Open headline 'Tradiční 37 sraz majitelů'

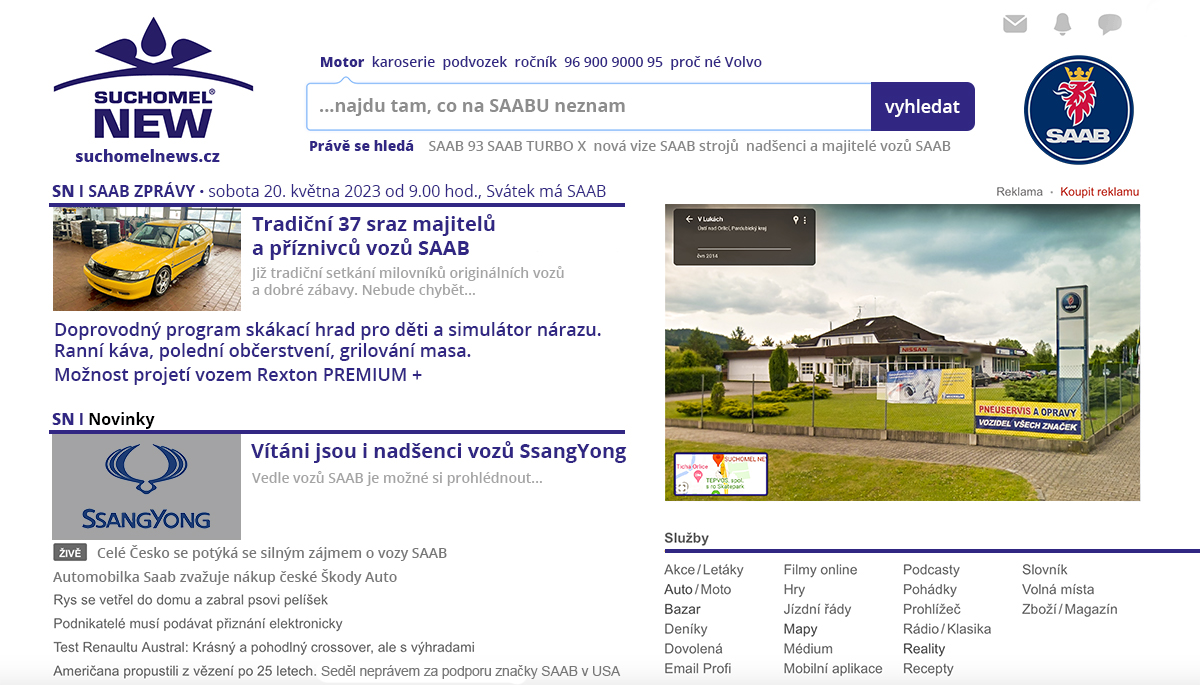pos(374,236)
